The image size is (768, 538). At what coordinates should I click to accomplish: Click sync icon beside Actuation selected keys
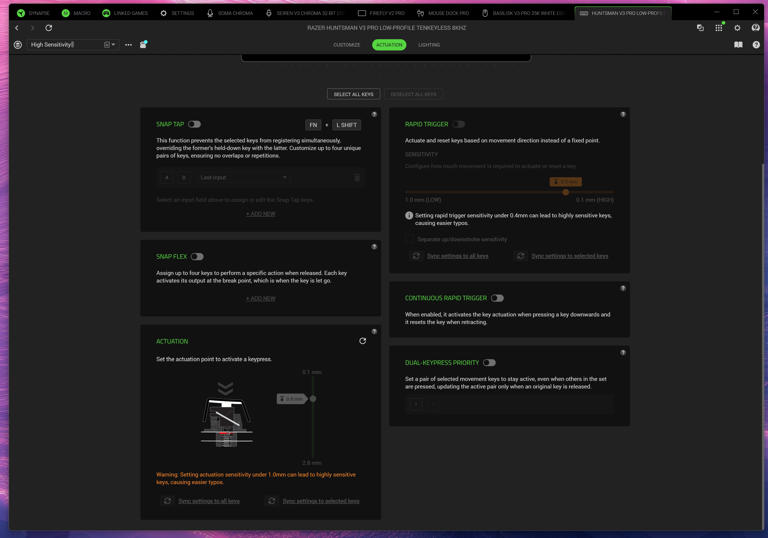click(272, 501)
